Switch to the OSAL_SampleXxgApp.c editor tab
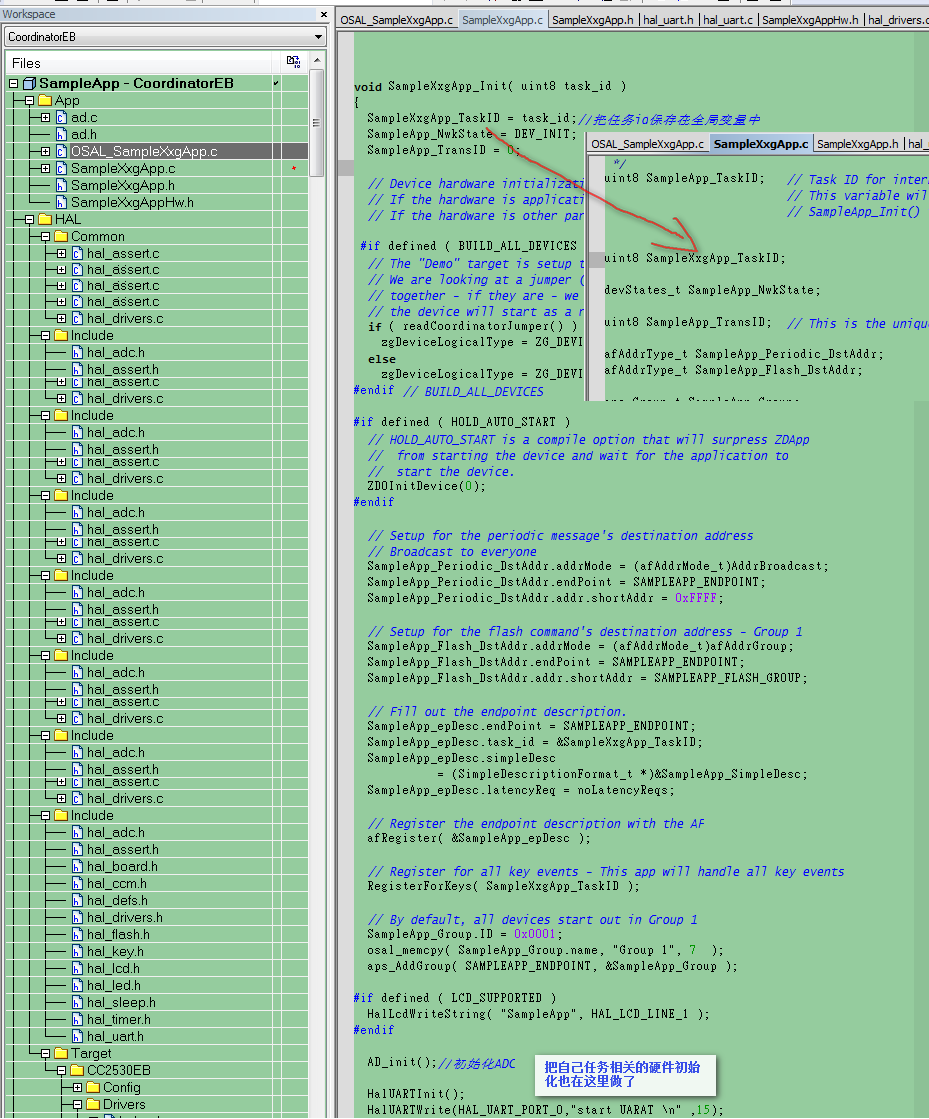 click(x=397, y=20)
